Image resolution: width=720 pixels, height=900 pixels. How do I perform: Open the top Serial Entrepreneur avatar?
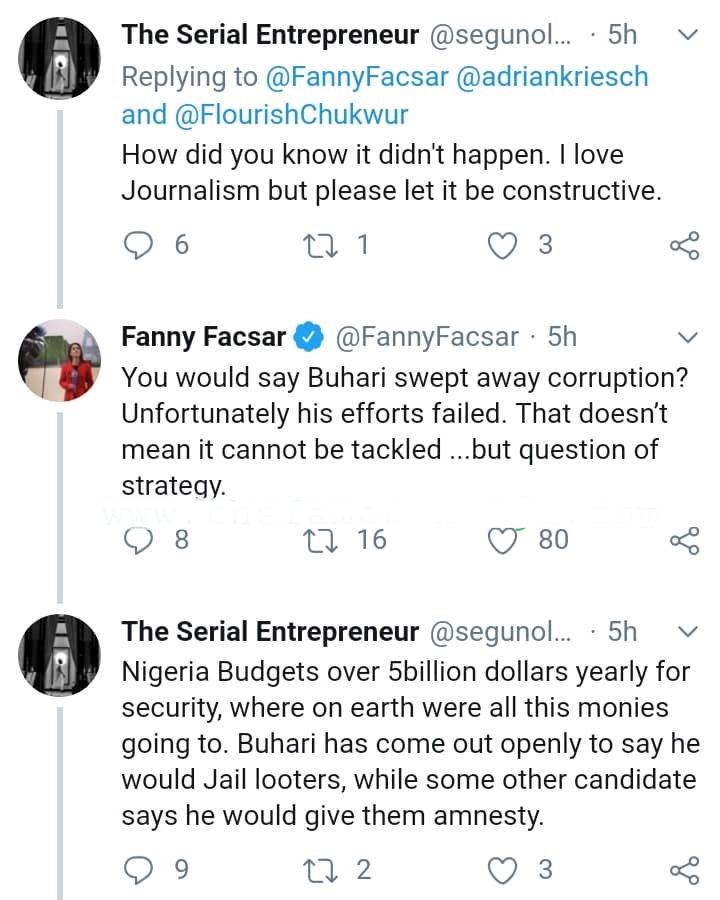61,58
